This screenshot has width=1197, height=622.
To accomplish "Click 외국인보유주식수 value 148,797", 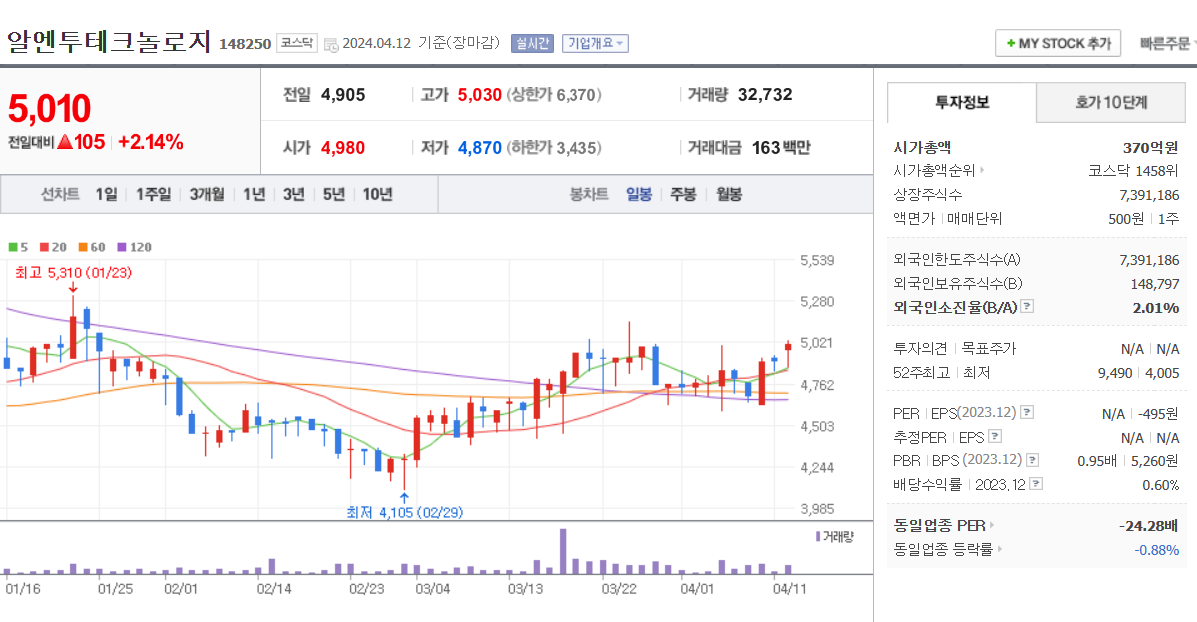I will [x=1155, y=284].
